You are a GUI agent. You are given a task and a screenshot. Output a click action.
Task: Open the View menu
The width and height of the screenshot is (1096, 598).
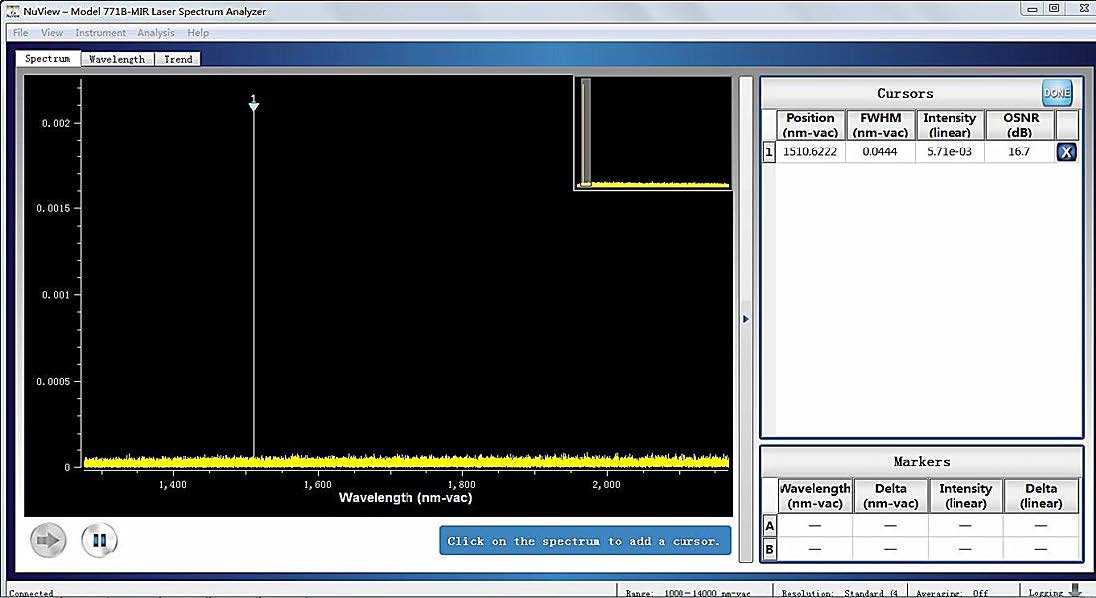click(52, 33)
